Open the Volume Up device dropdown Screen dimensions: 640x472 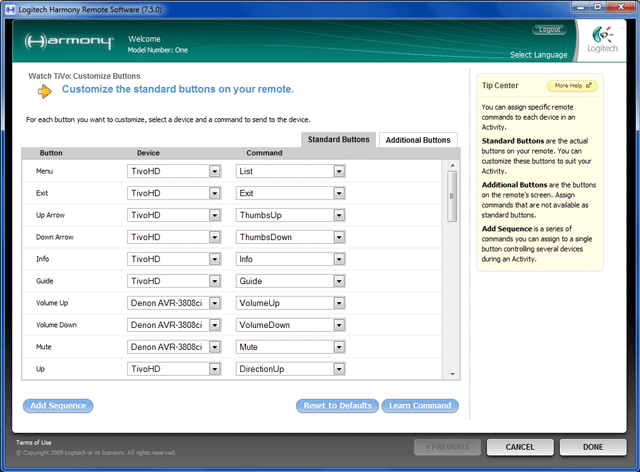click(x=174, y=303)
